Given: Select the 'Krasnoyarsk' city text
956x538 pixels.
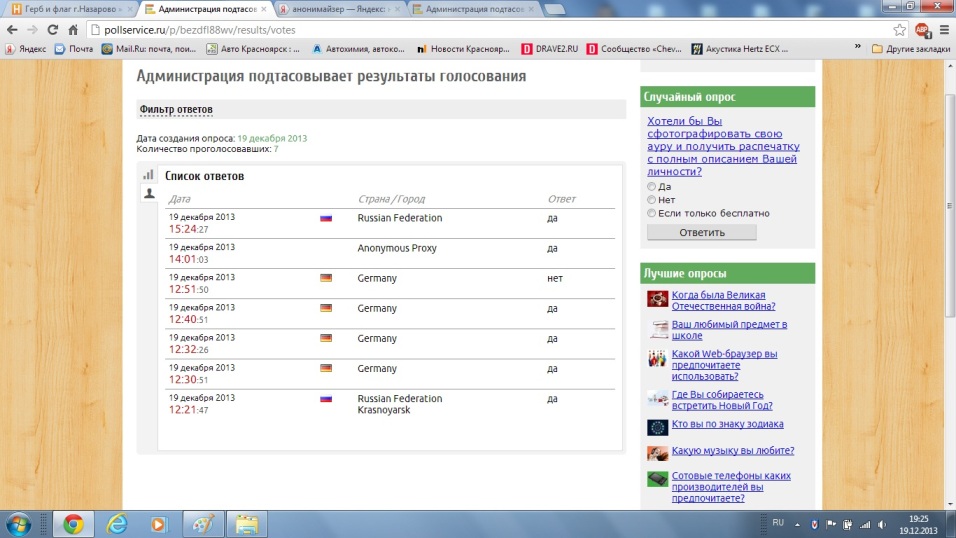Looking at the screenshot, I should click(x=383, y=410).
